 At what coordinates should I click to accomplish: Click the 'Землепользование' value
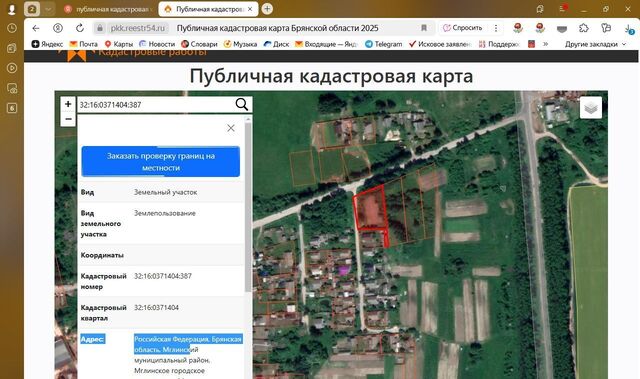(x=164, y=213)
